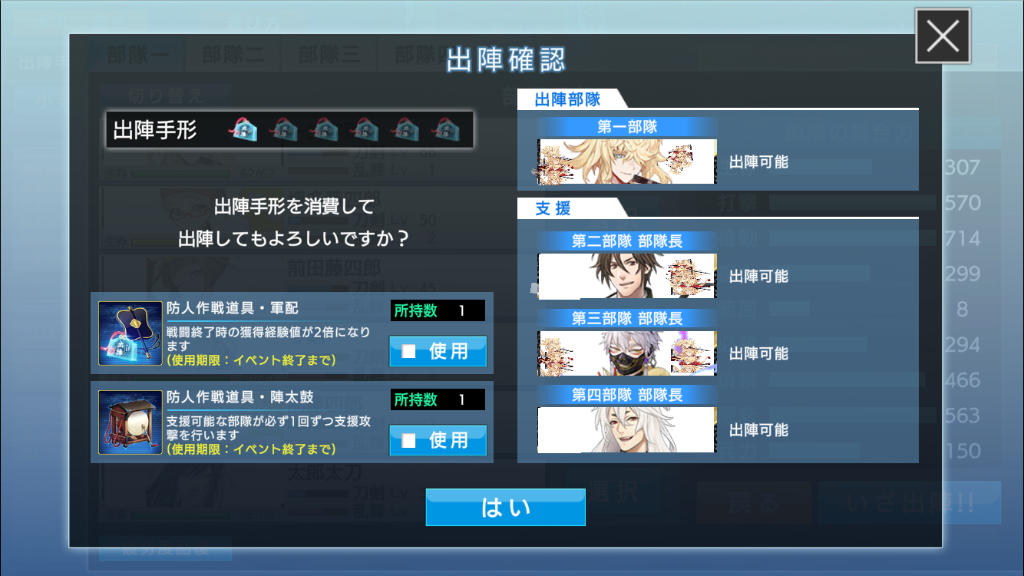Close the 出陣確認 dialog with X
Image resolution: width=1024 pixels, height=576 pixels.
point(942,36)
